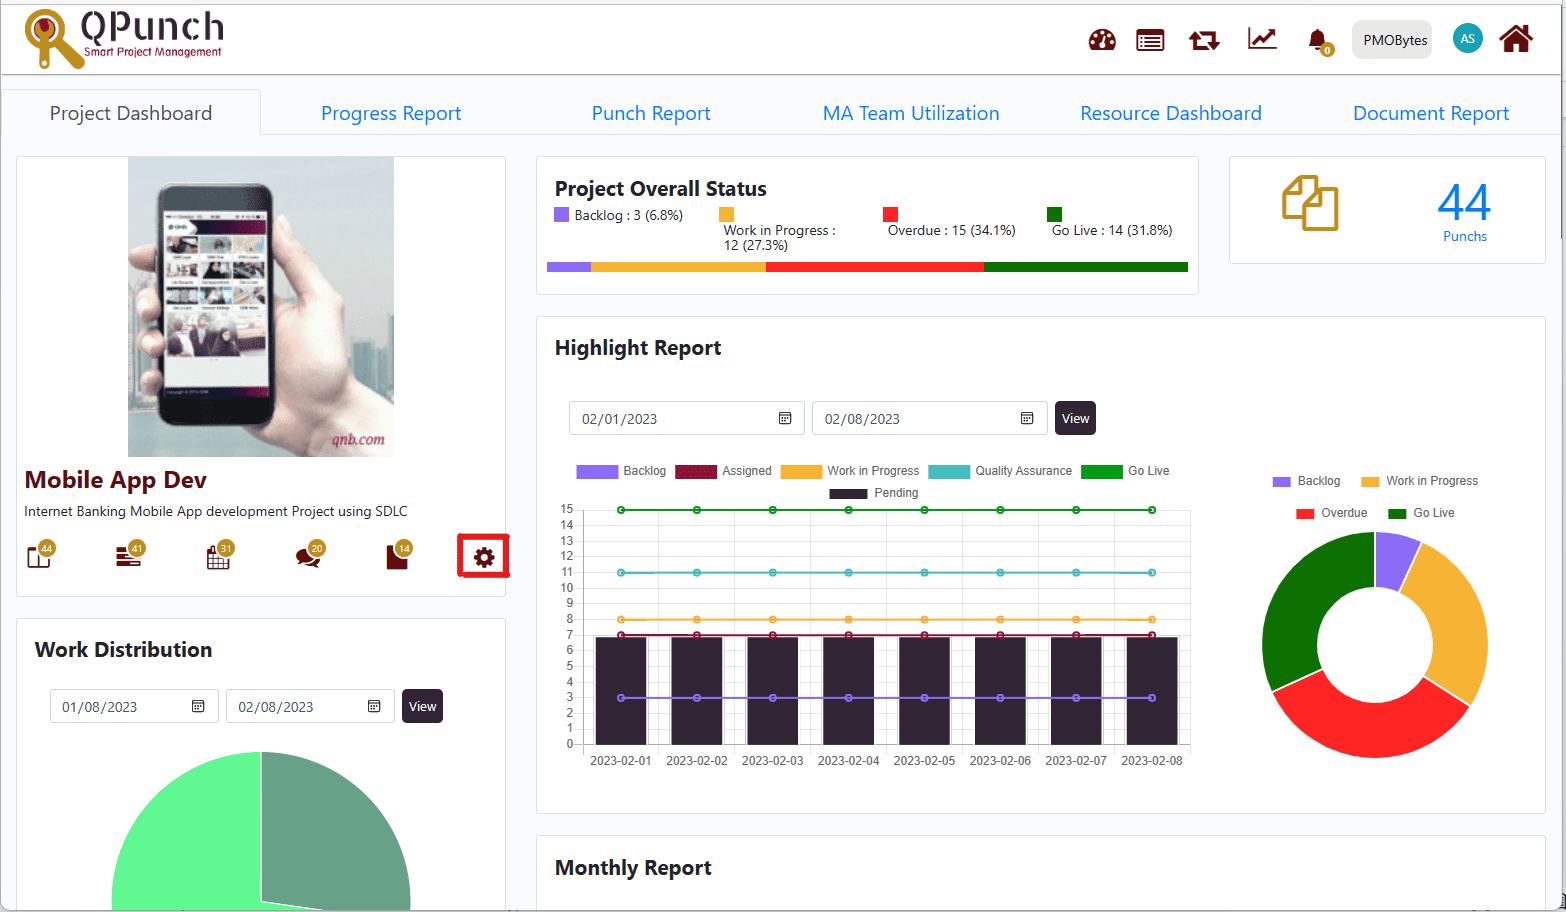Go to the home icon
Screen dimensions: 1566x912
point(1516,39)
